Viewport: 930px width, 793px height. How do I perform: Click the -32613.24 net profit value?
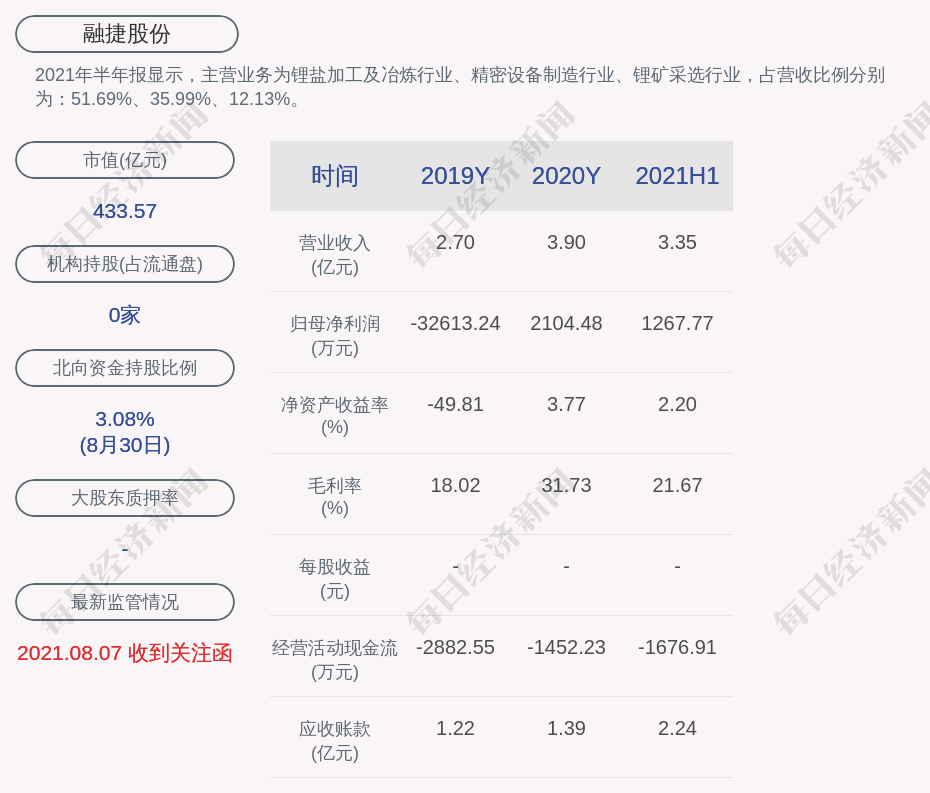[x=455, y=323]
